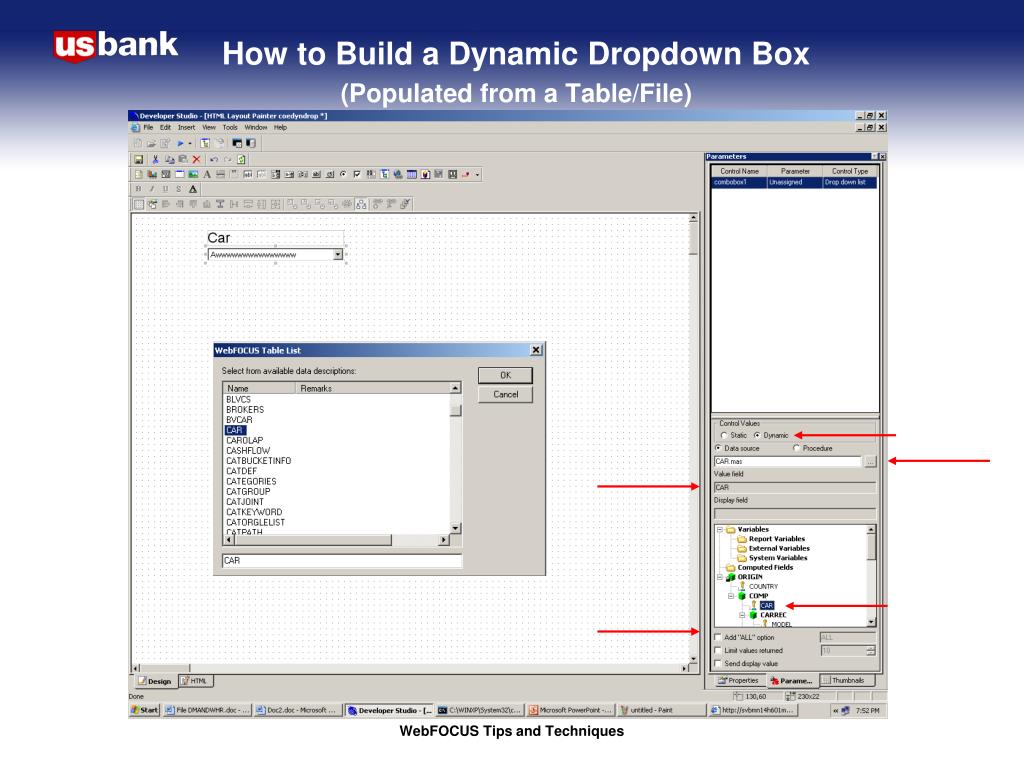1024x768 pixels.
Task: Collapse the Variables folder in field tree
Action: [720, 530]
